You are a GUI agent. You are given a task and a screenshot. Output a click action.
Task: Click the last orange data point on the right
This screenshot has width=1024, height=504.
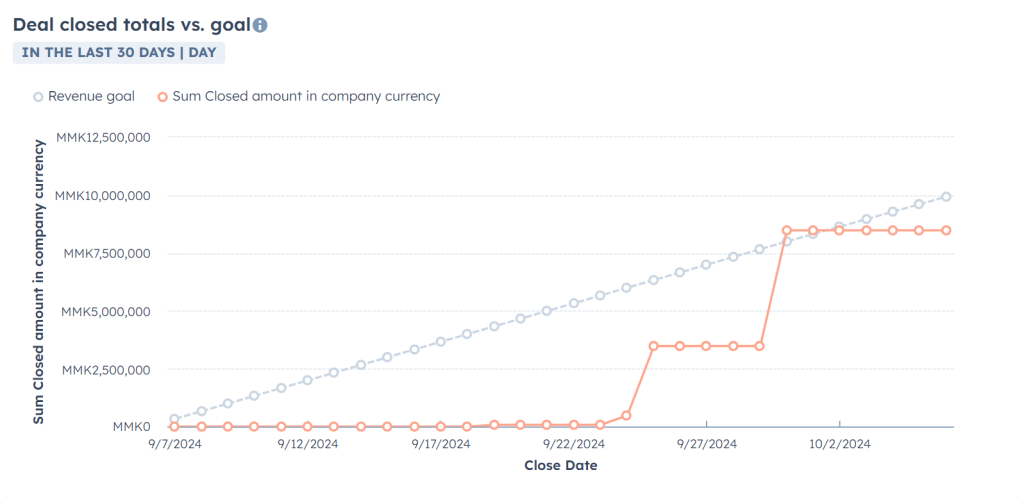[946, 230]
